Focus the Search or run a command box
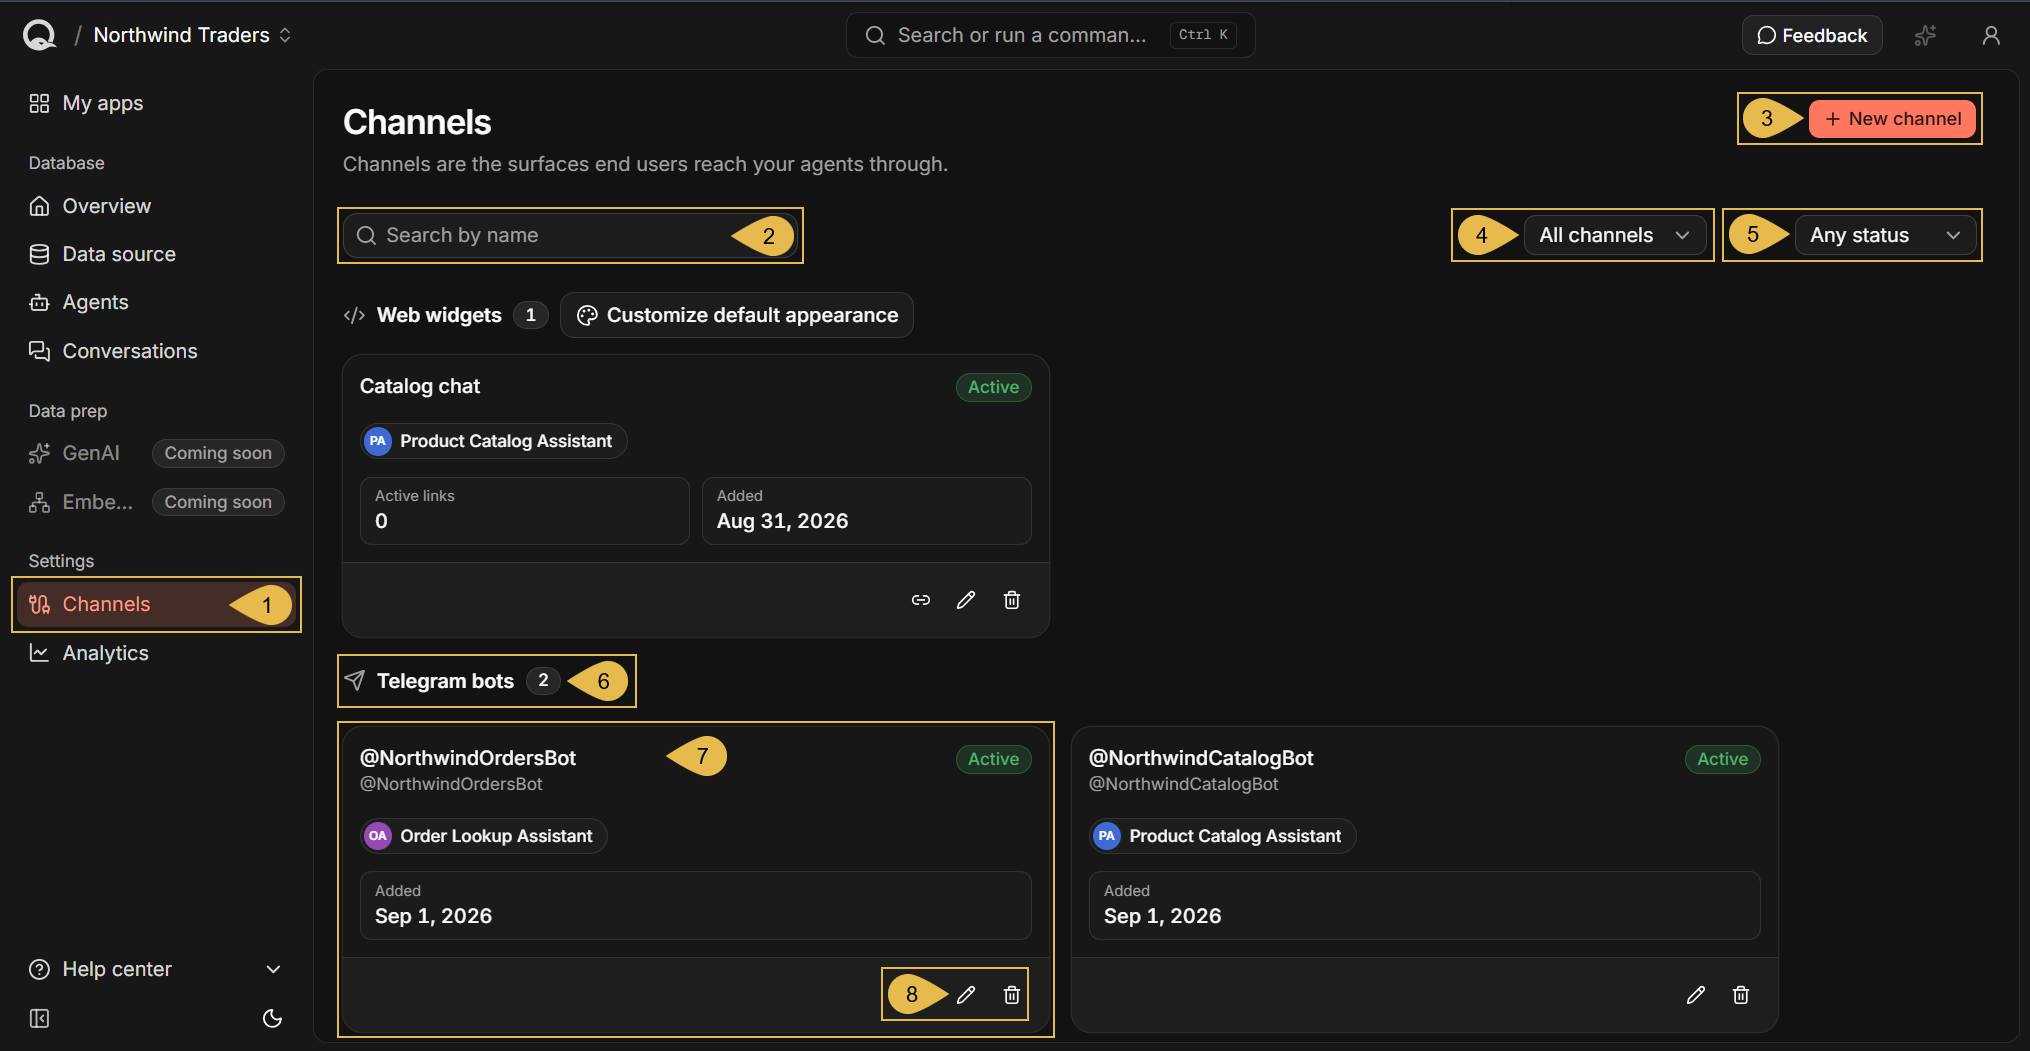Image resolution: width=2030 pixels, height=1051 pixels. click(1050, 35)
